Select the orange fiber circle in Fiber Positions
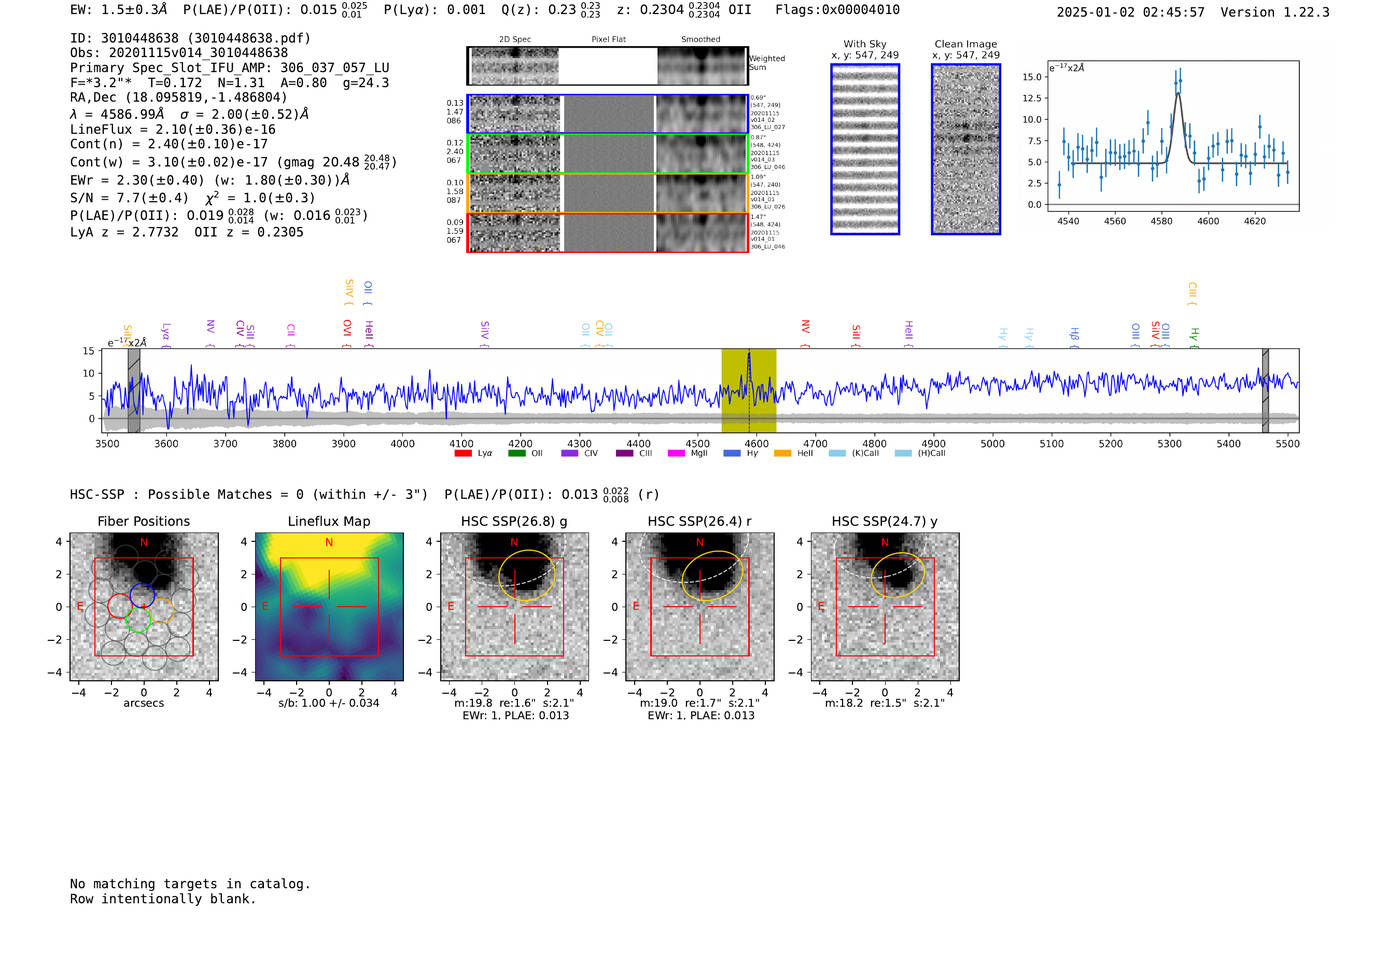 click(x=161, y=609)
